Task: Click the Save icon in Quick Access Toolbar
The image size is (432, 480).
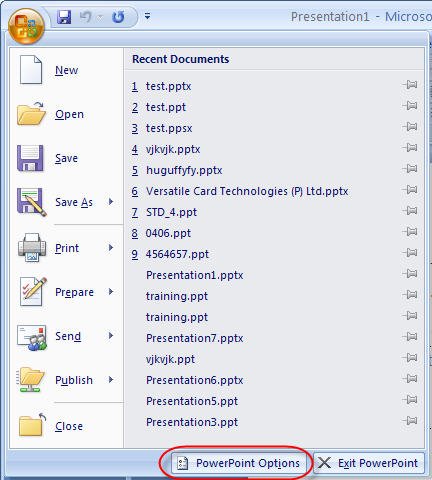Action: [x=64, y=17]
